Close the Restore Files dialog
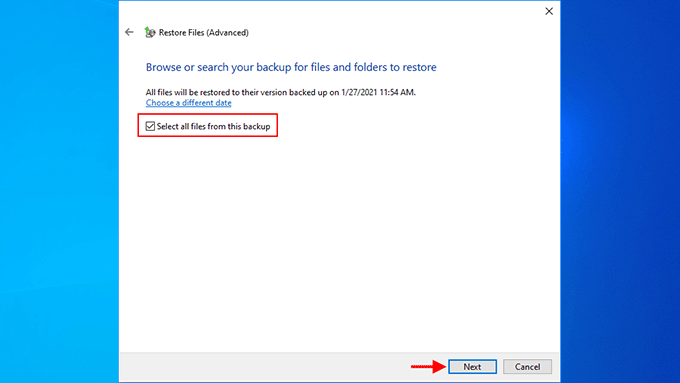This screenshot has height=383, width=680. [x=549, y=11]
